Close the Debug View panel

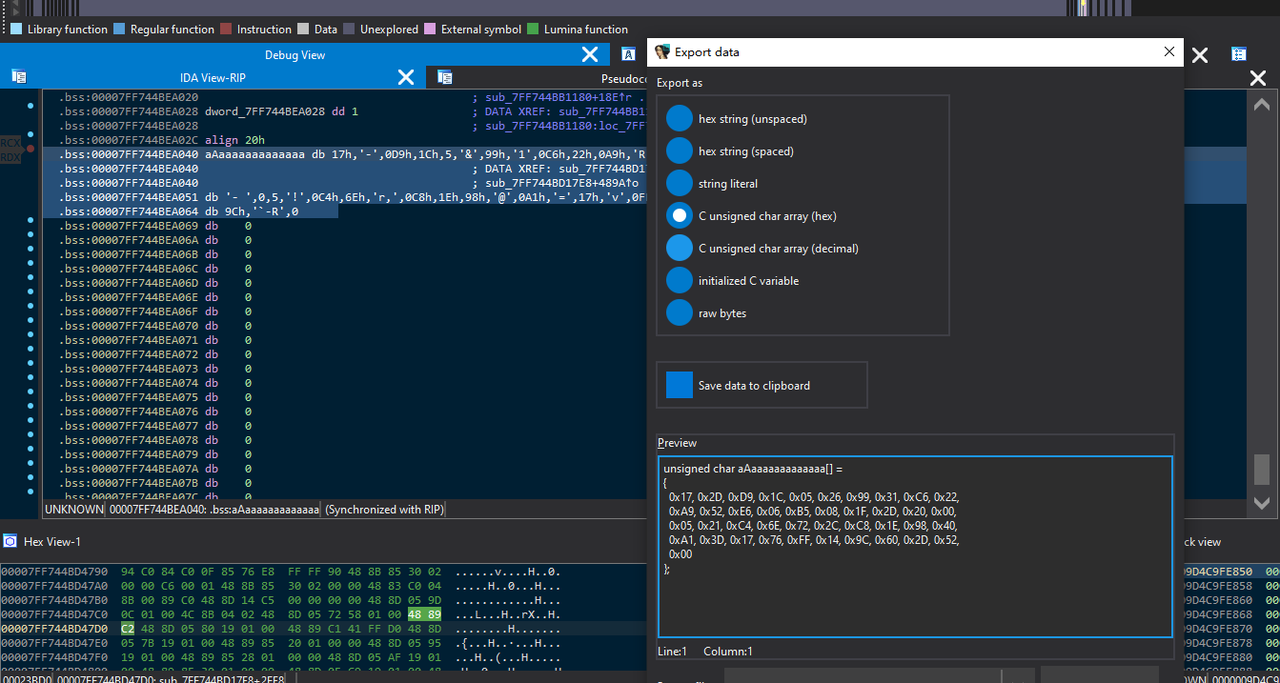click(x=590, y=54)
